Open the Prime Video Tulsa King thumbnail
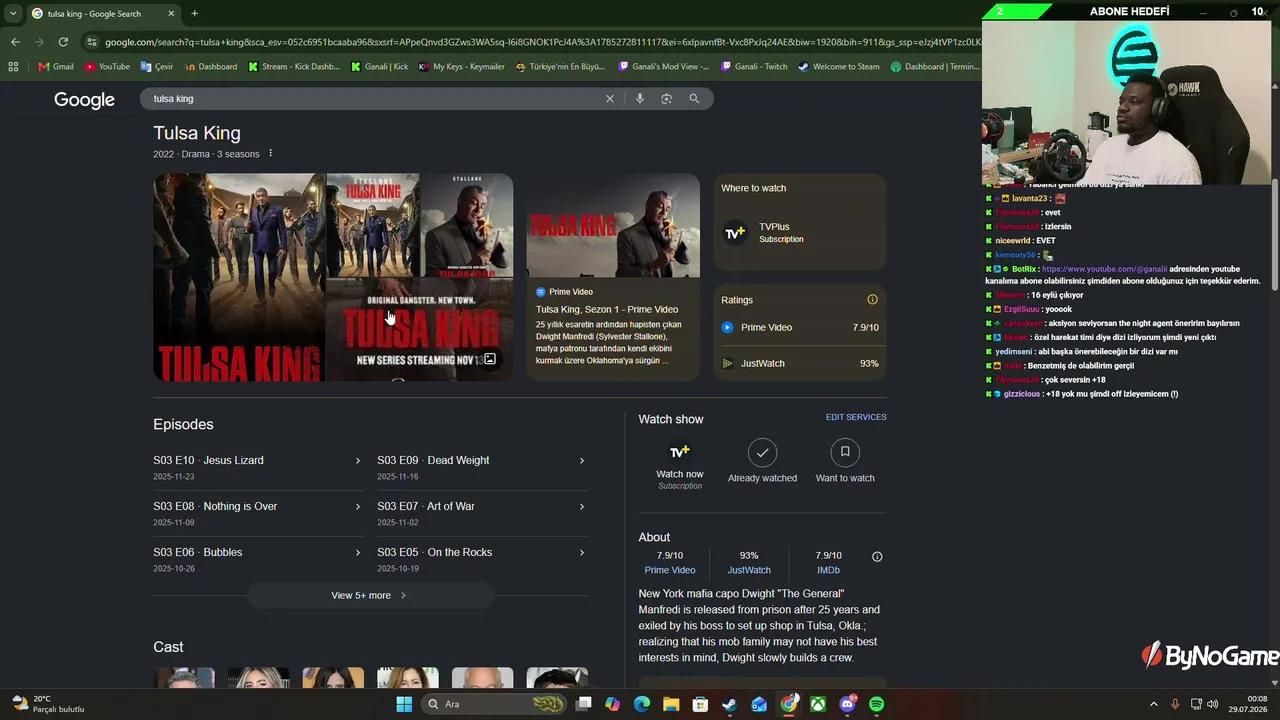The image size is (1280, 720). click(613, 225)
